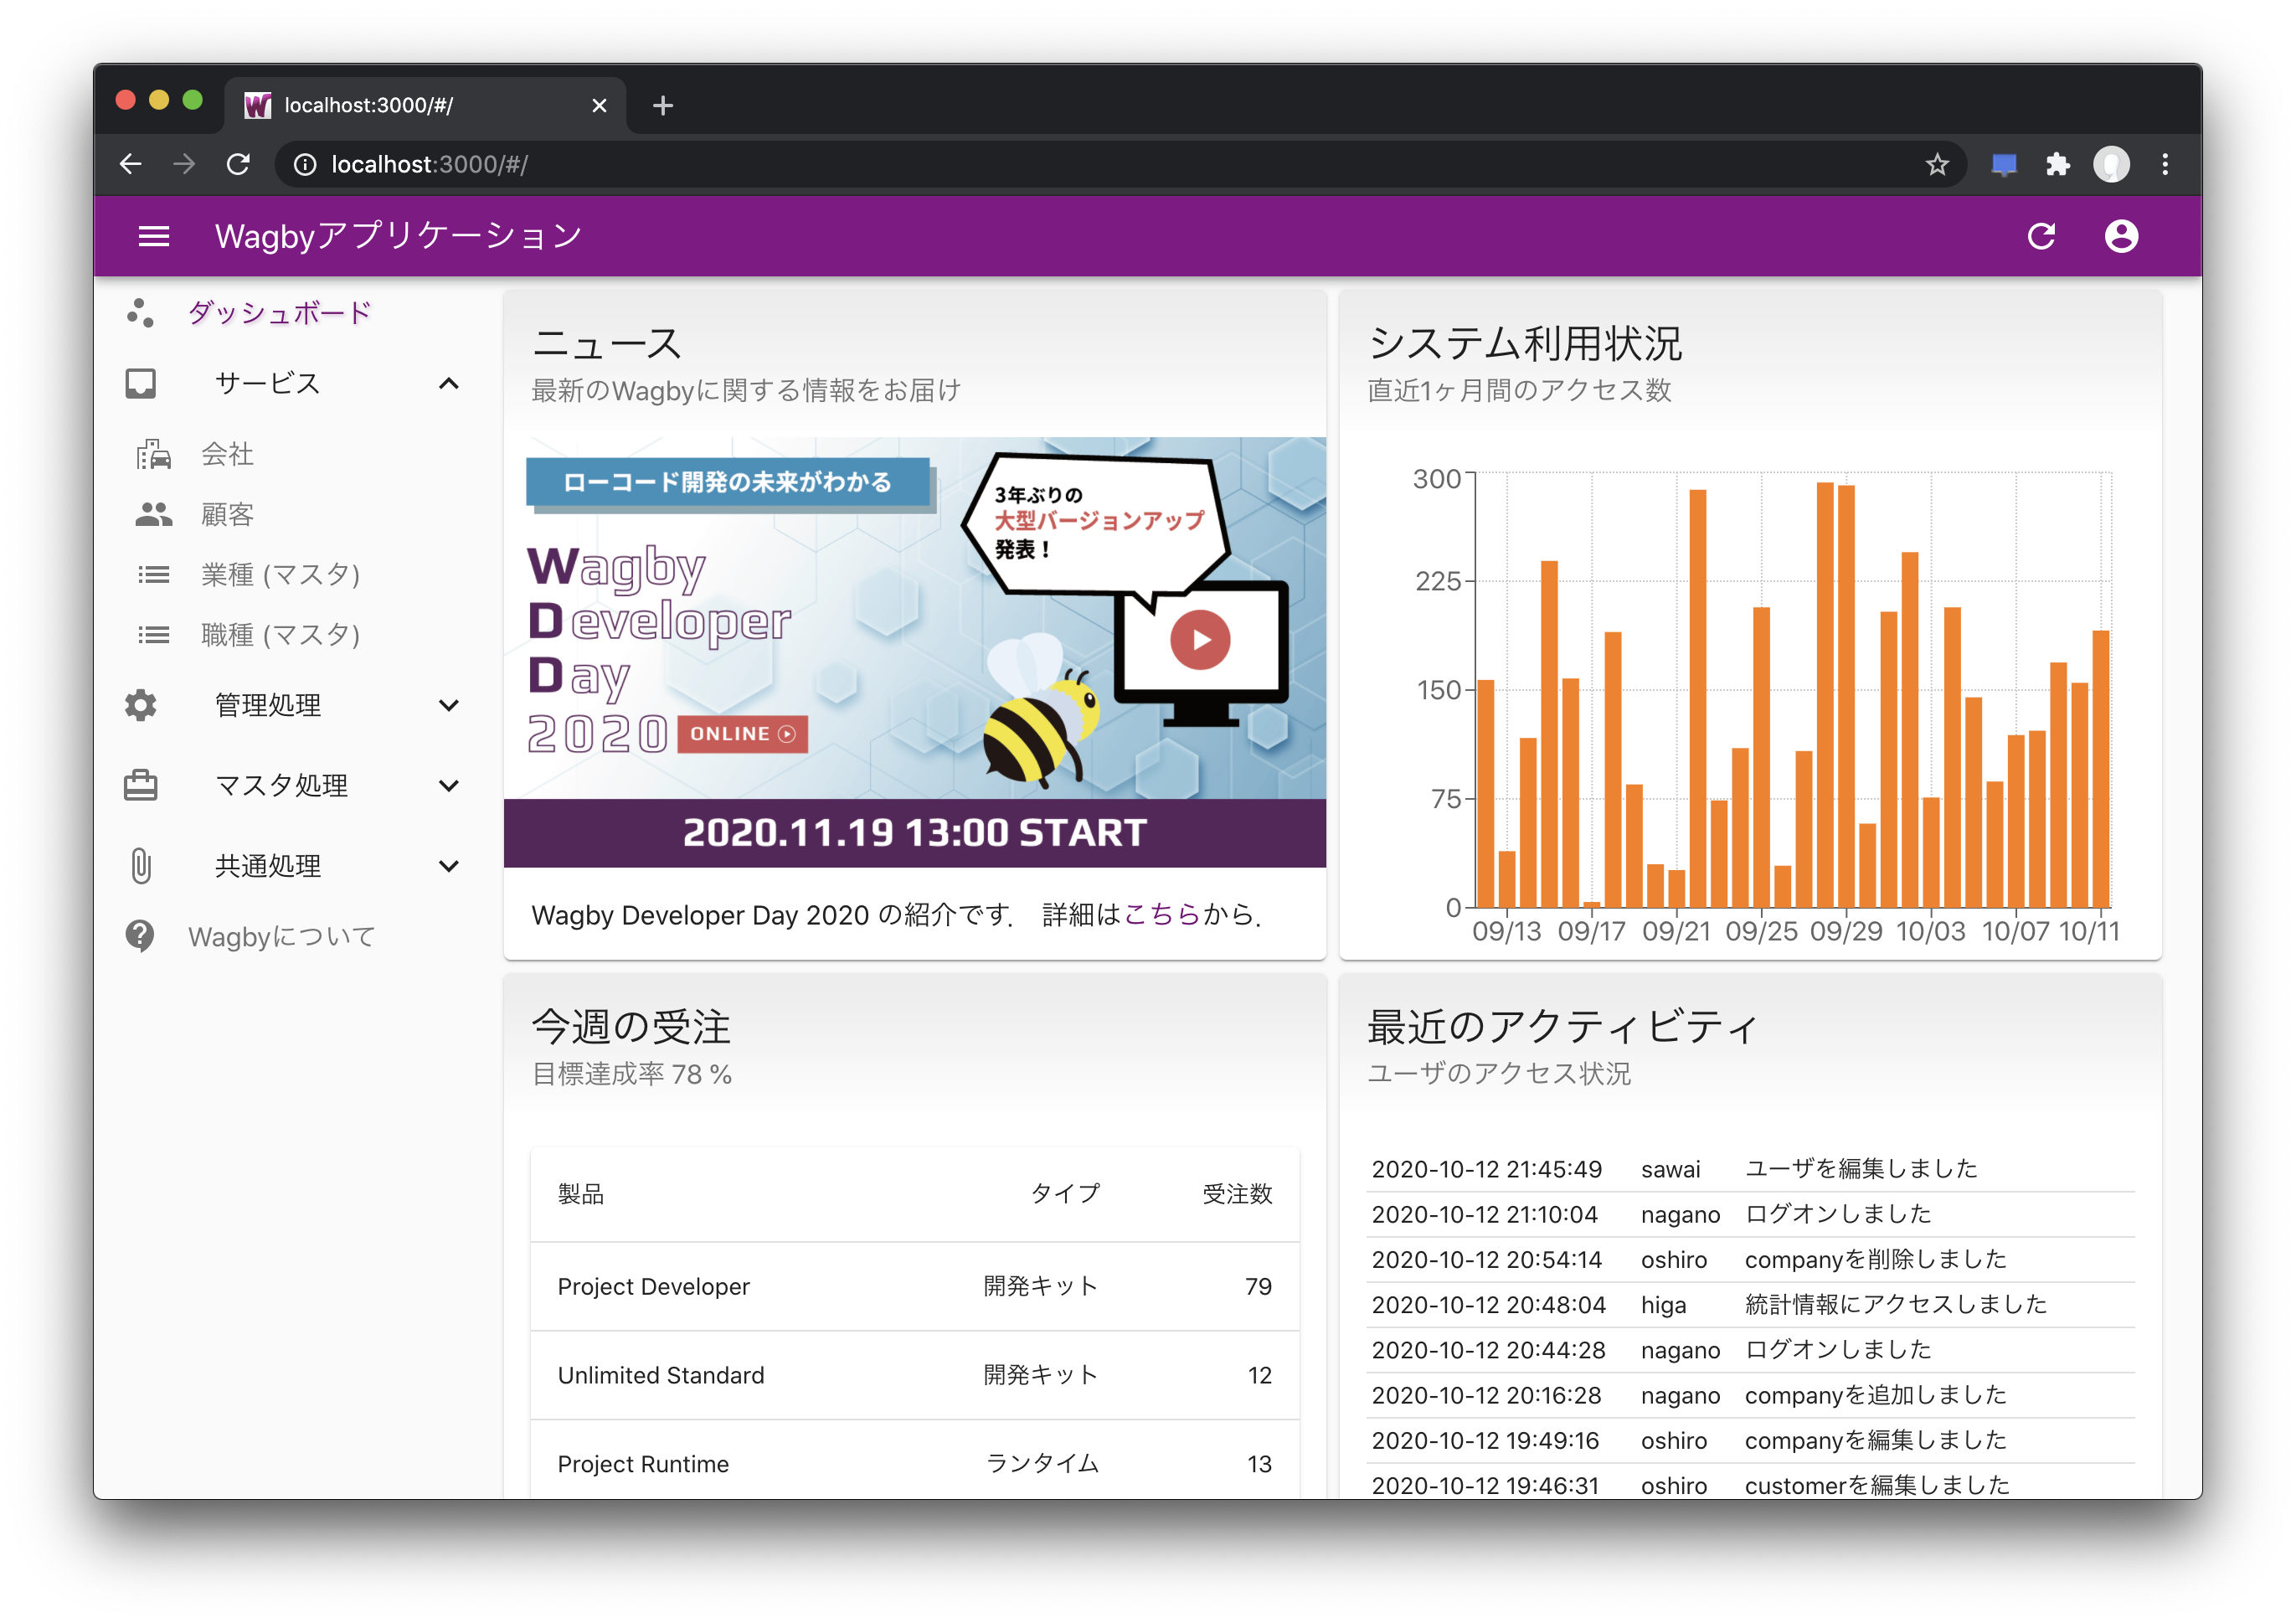The image size is (2296, 1623).
Task: Reload page with browser reload button
Action: coord(238,164)
